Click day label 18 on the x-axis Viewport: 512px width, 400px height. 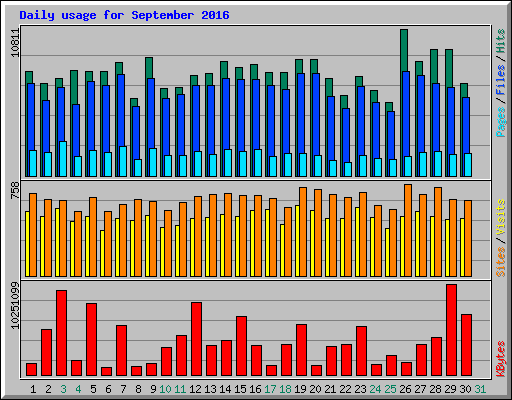point(285,389)
